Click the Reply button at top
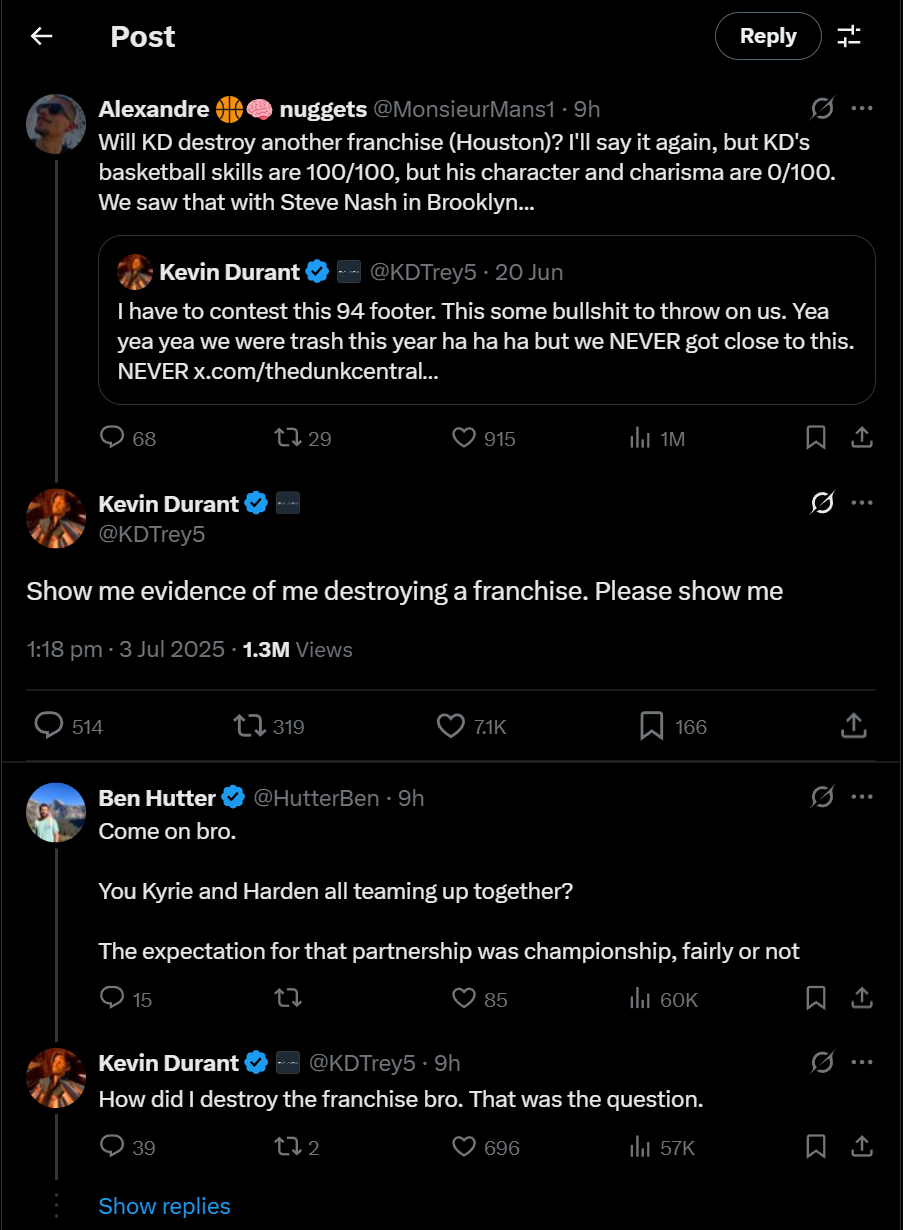The width and height of the screenshot is (903, 1230). pos(768,37)
